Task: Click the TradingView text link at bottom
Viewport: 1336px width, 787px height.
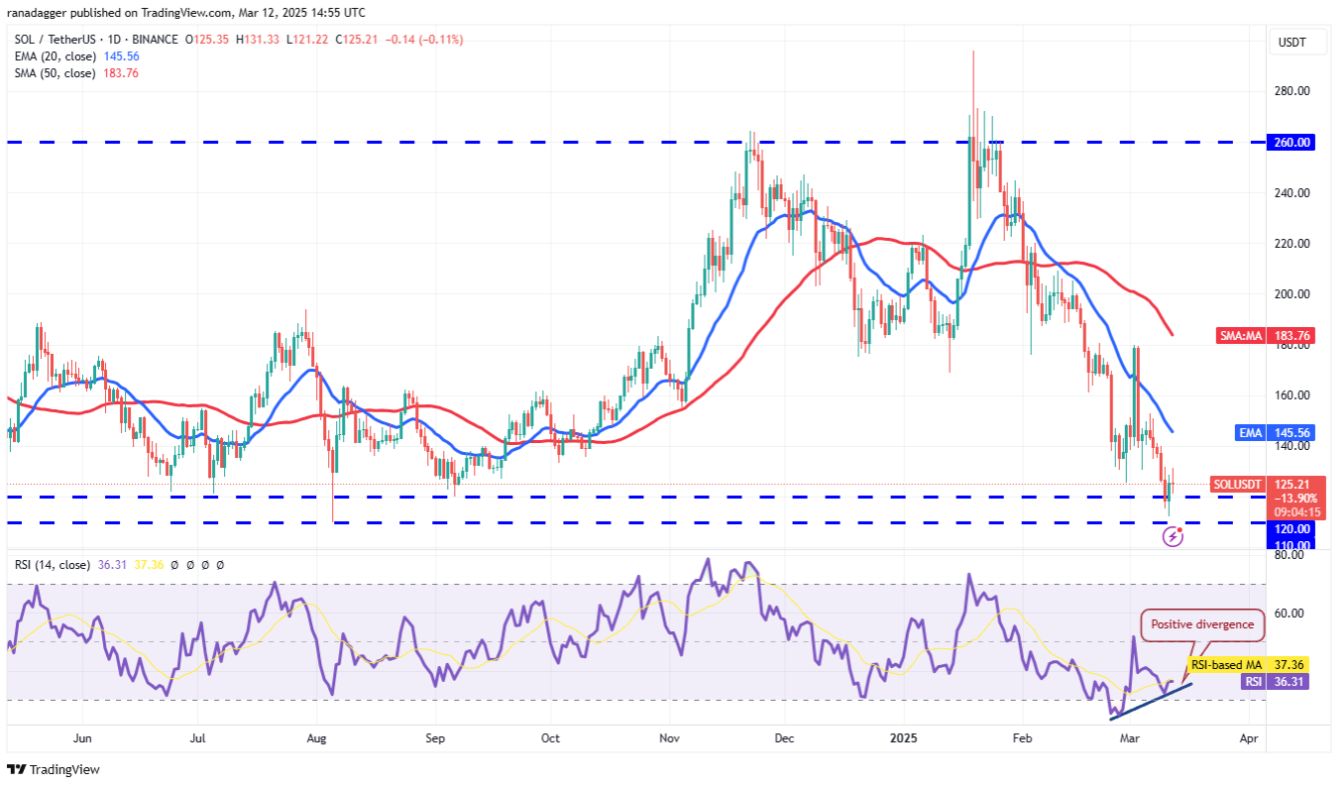Action: 64,770
